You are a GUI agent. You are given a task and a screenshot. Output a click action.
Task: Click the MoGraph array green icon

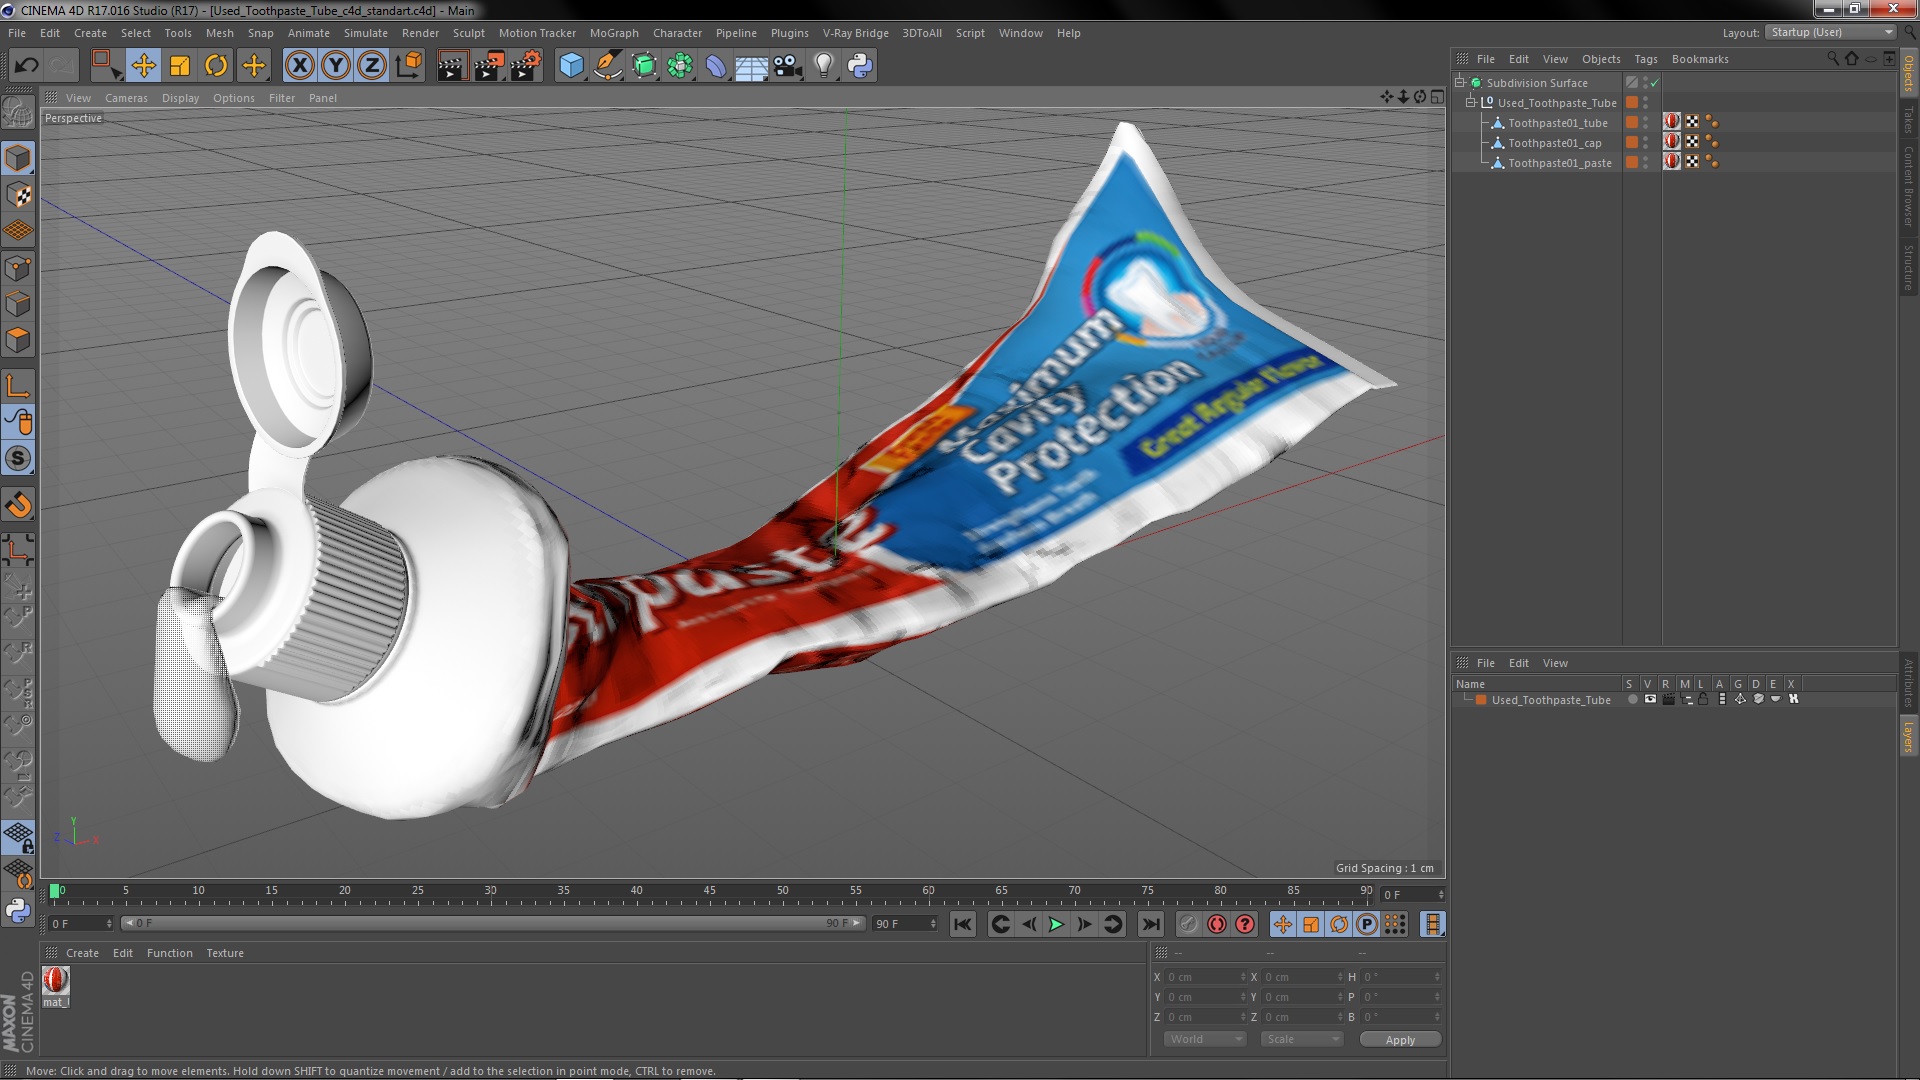[x=680, y=66]
